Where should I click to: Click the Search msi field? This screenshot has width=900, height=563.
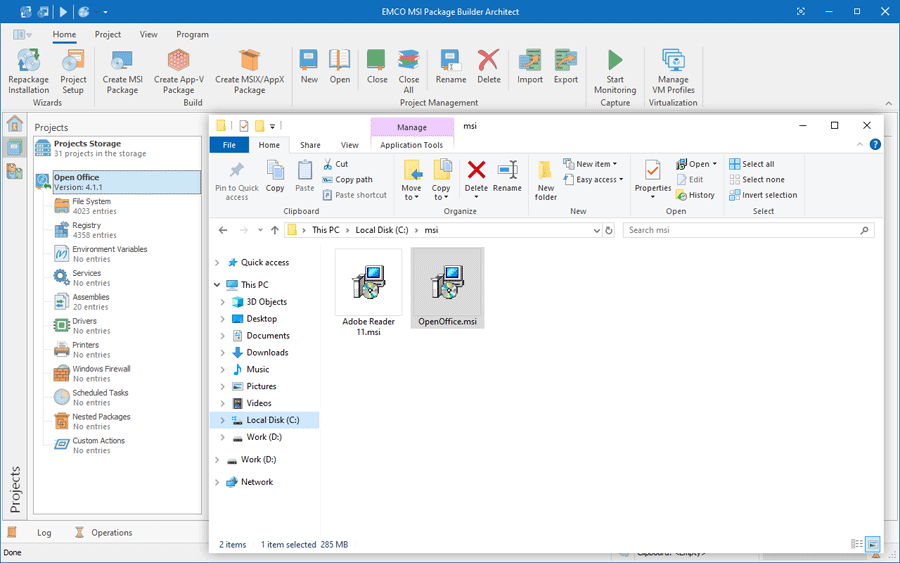pyautogui.click(x=748, y=230)
